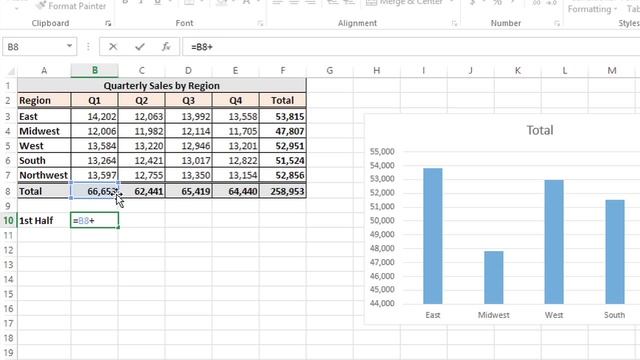Open the Clipboard group dialog launcher
Viewport: 640px width, 360px height.
108,24
